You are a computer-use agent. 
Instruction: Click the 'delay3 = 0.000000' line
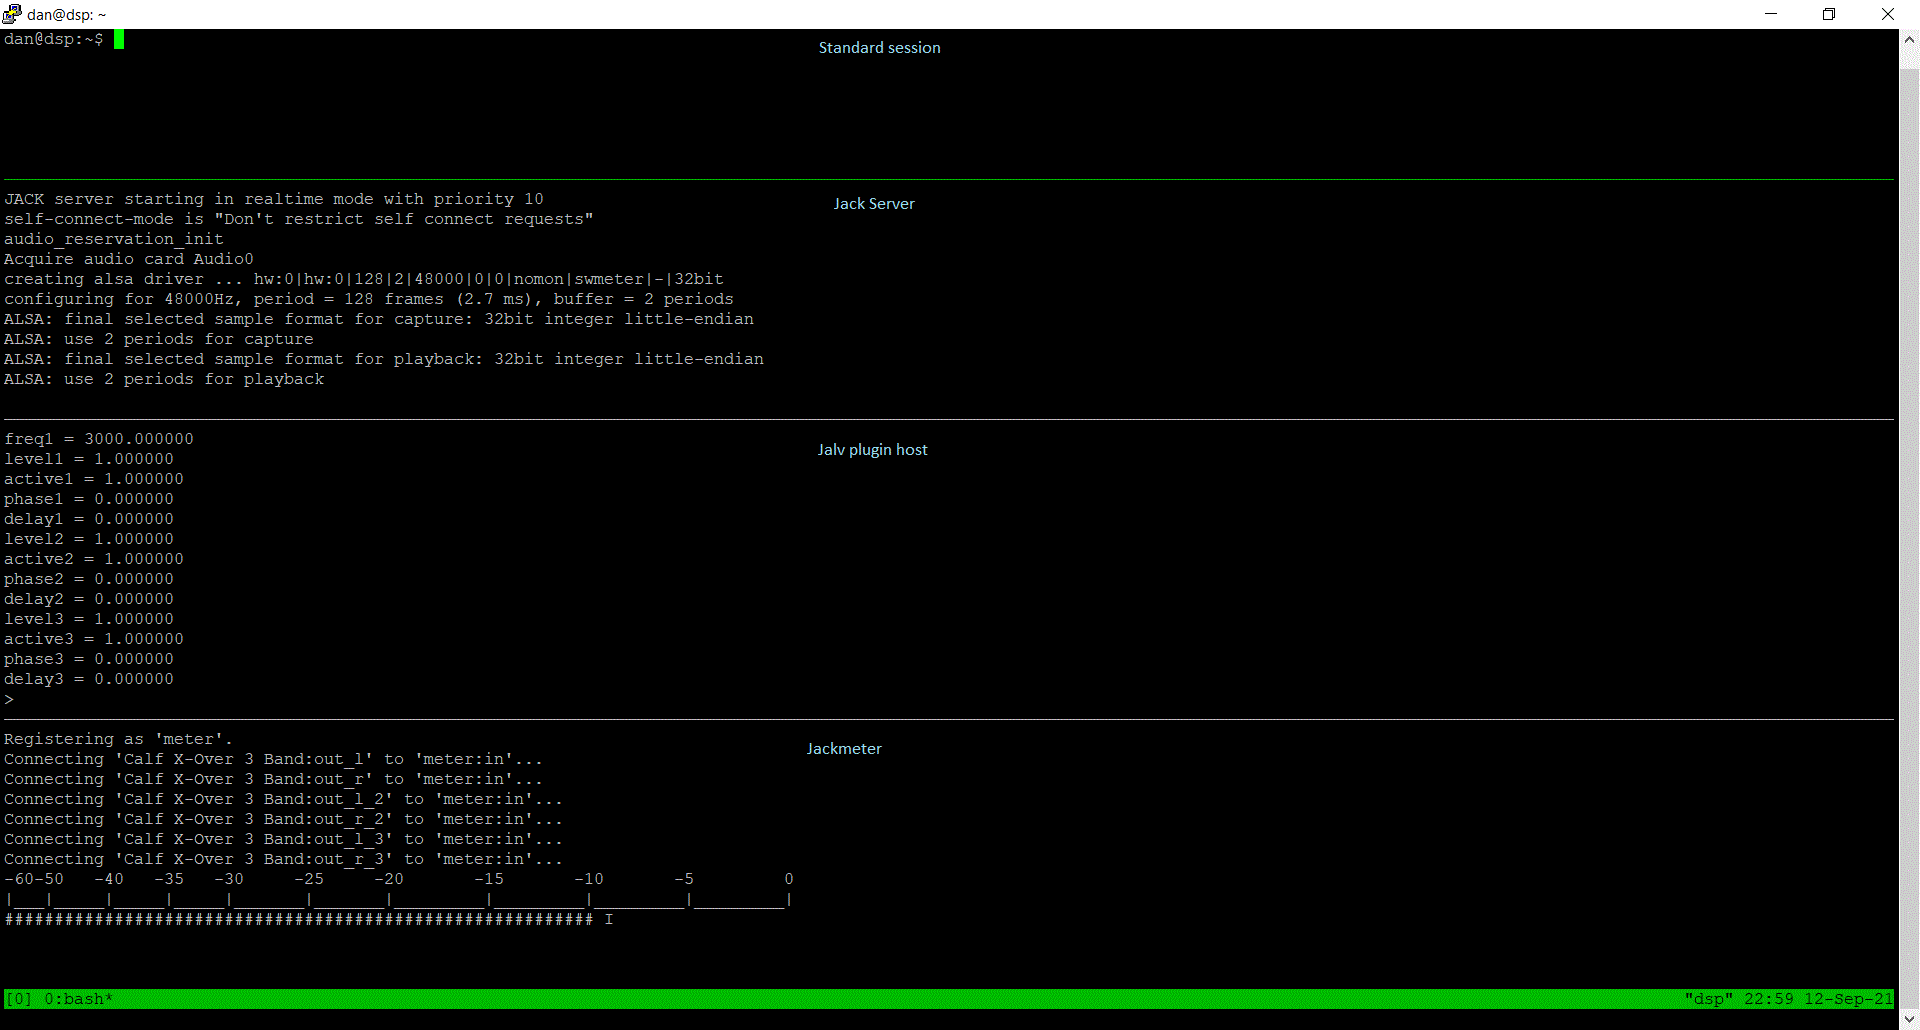(89, 679)
